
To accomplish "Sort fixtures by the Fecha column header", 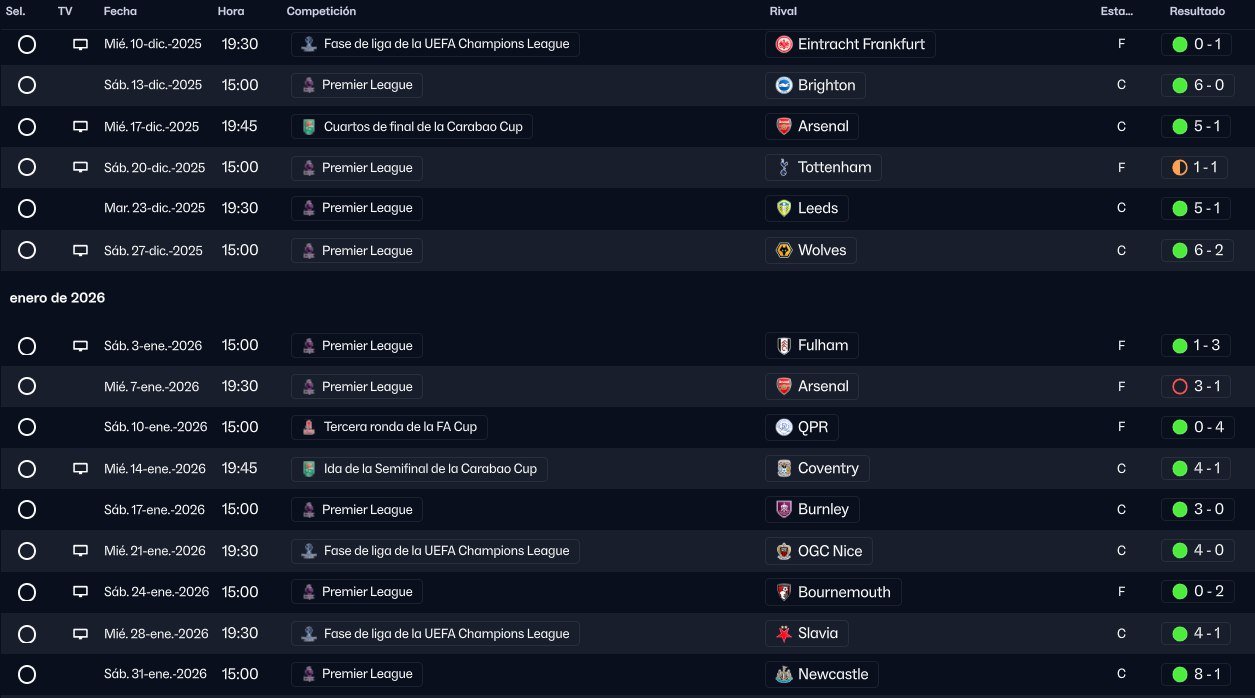I will click(120, 11).
